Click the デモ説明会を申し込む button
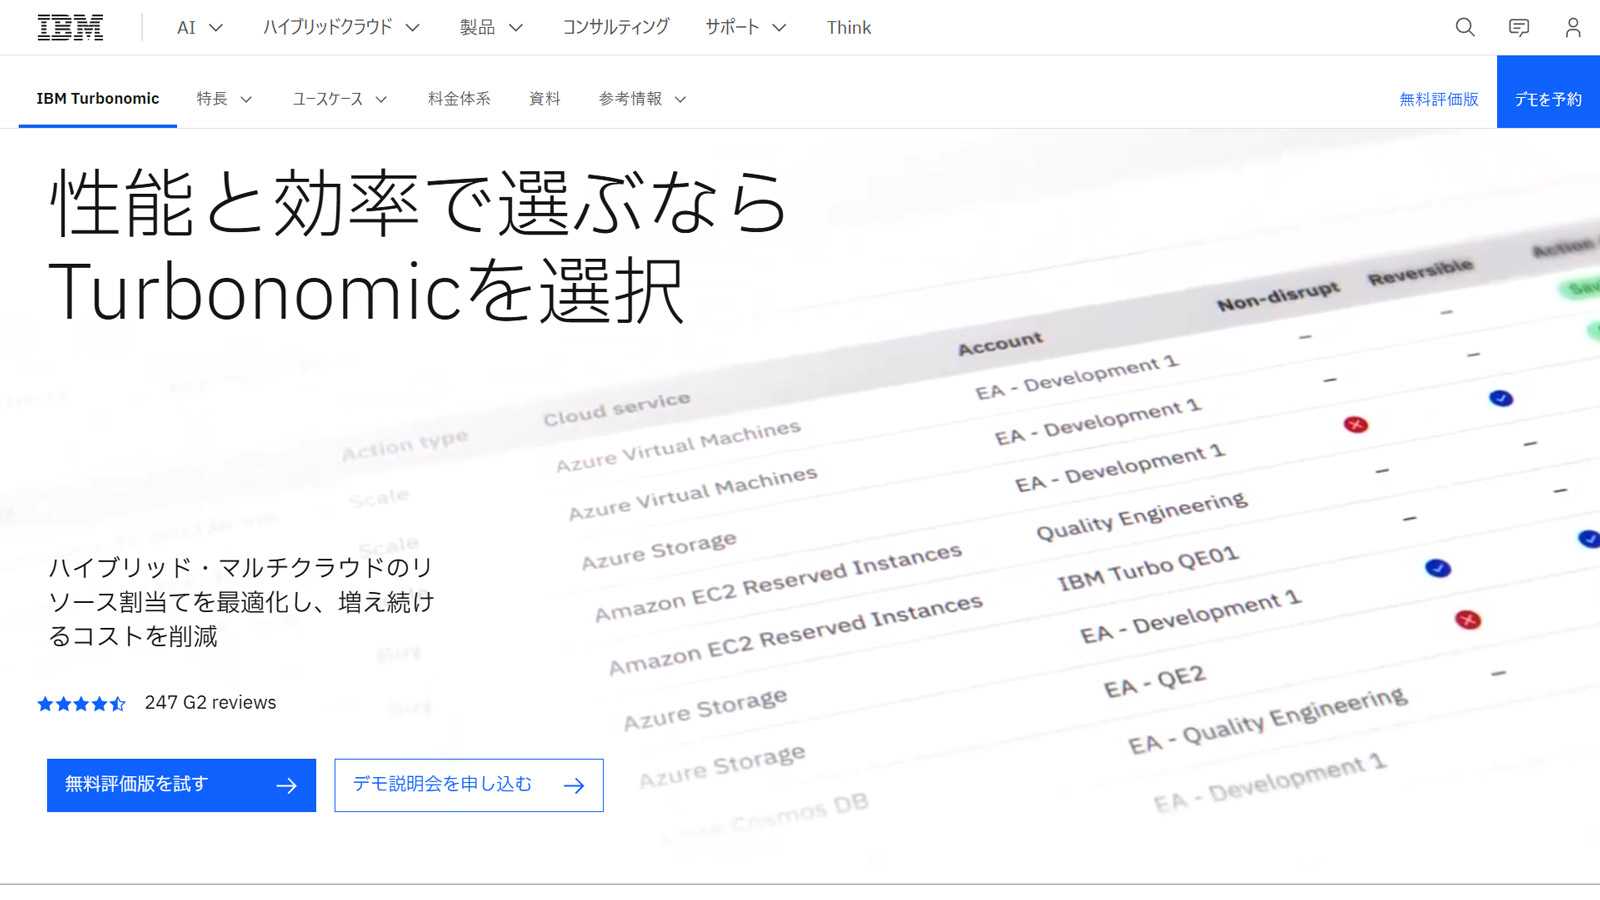The height and width of the screenshot is (900, 1600). click(469, 785)
